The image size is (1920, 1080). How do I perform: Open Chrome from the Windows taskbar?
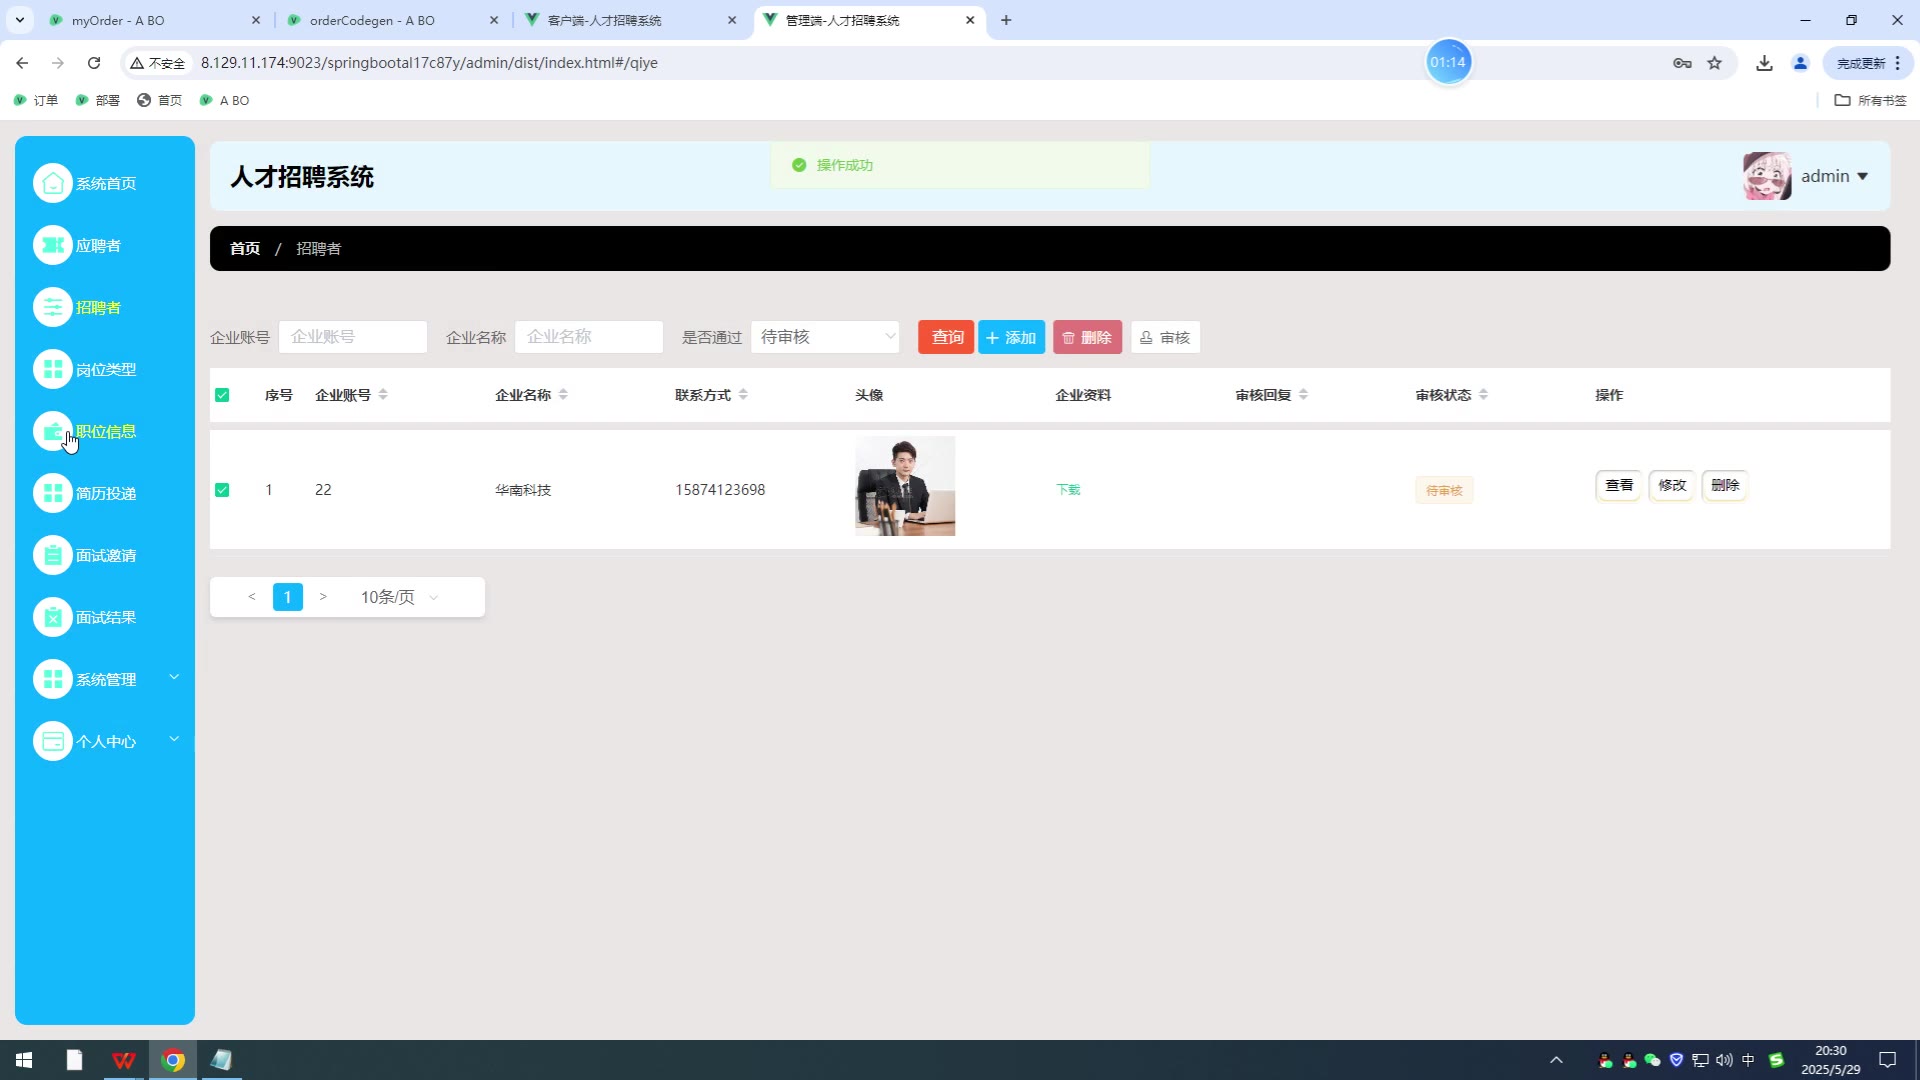point(173,1060)
